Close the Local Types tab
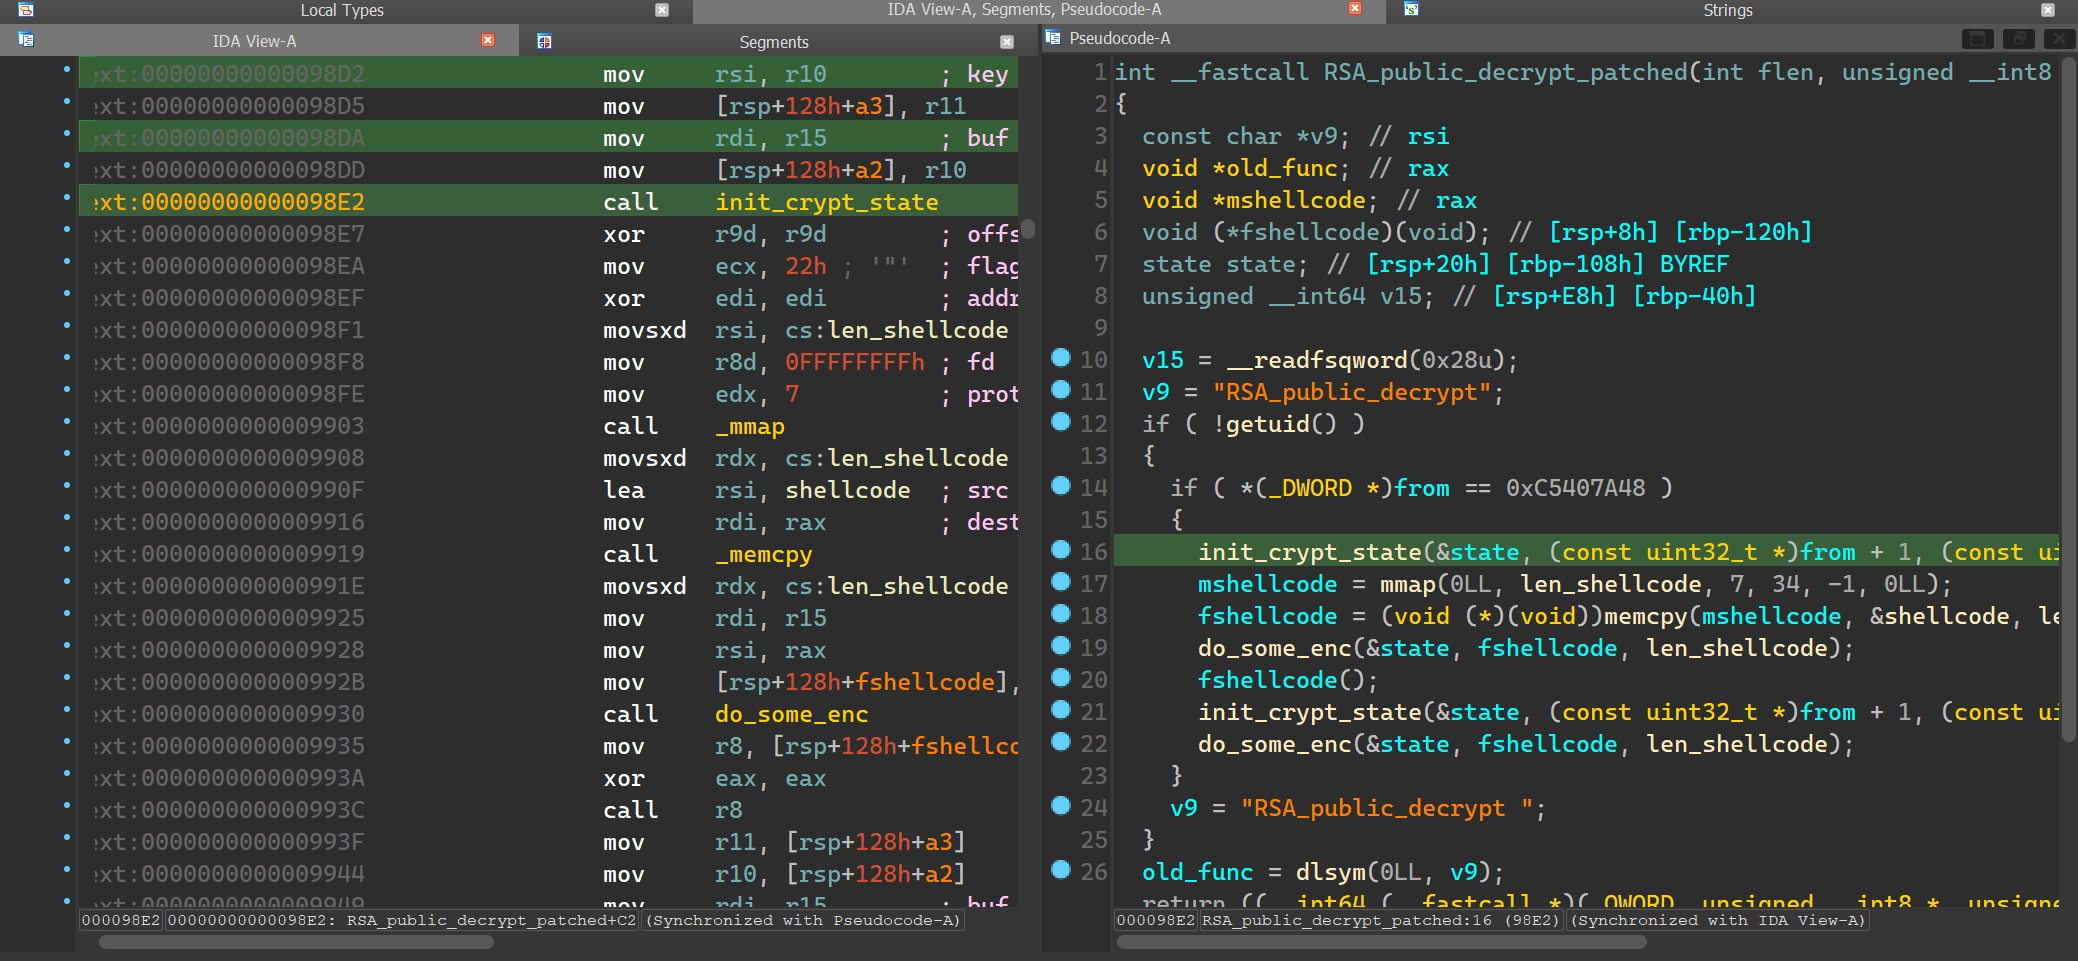The height and width of the screenshot is (961, 2078). click(x=661, y=10)
